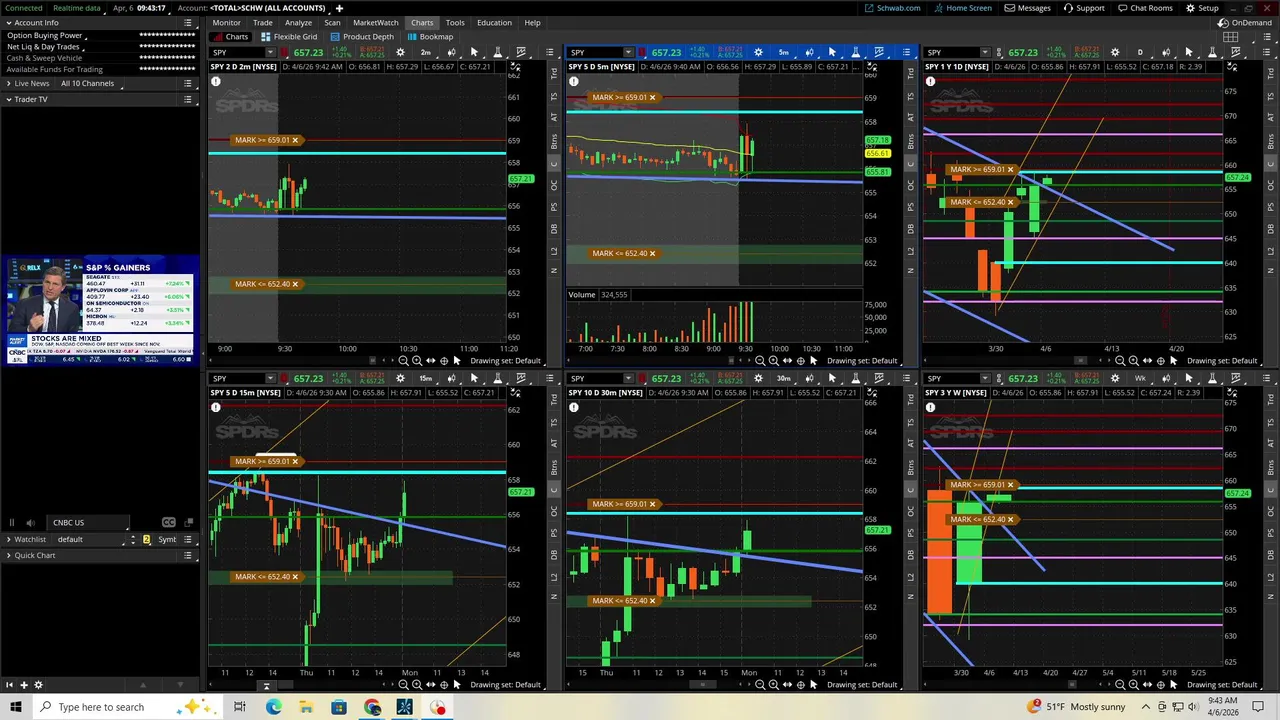Screen dimensions: 1280x720
Task: Open All 10 Channels news dropdown
Action: point(90,83)
